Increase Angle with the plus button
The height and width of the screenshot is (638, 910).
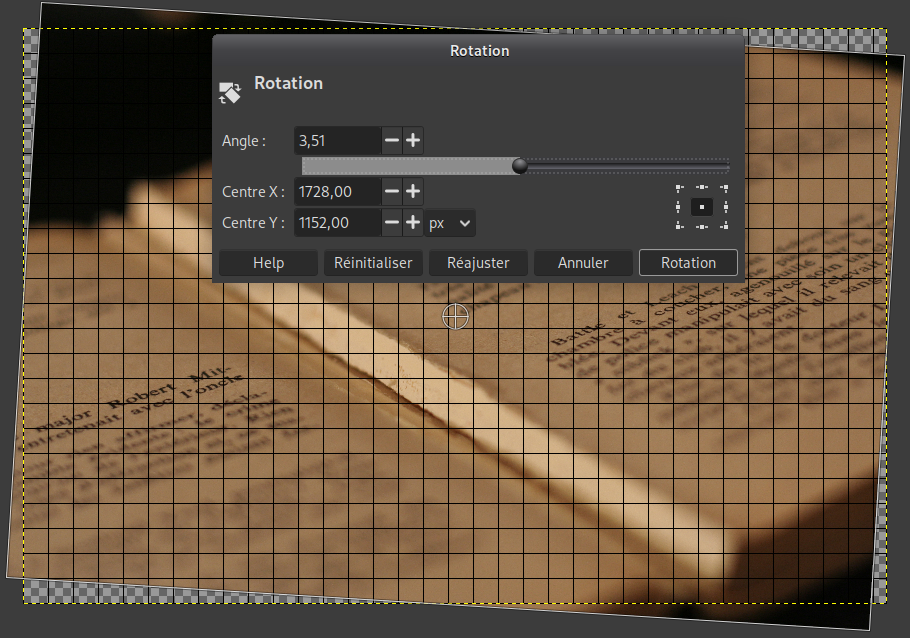pyautogui.click(x=412, y=141)
